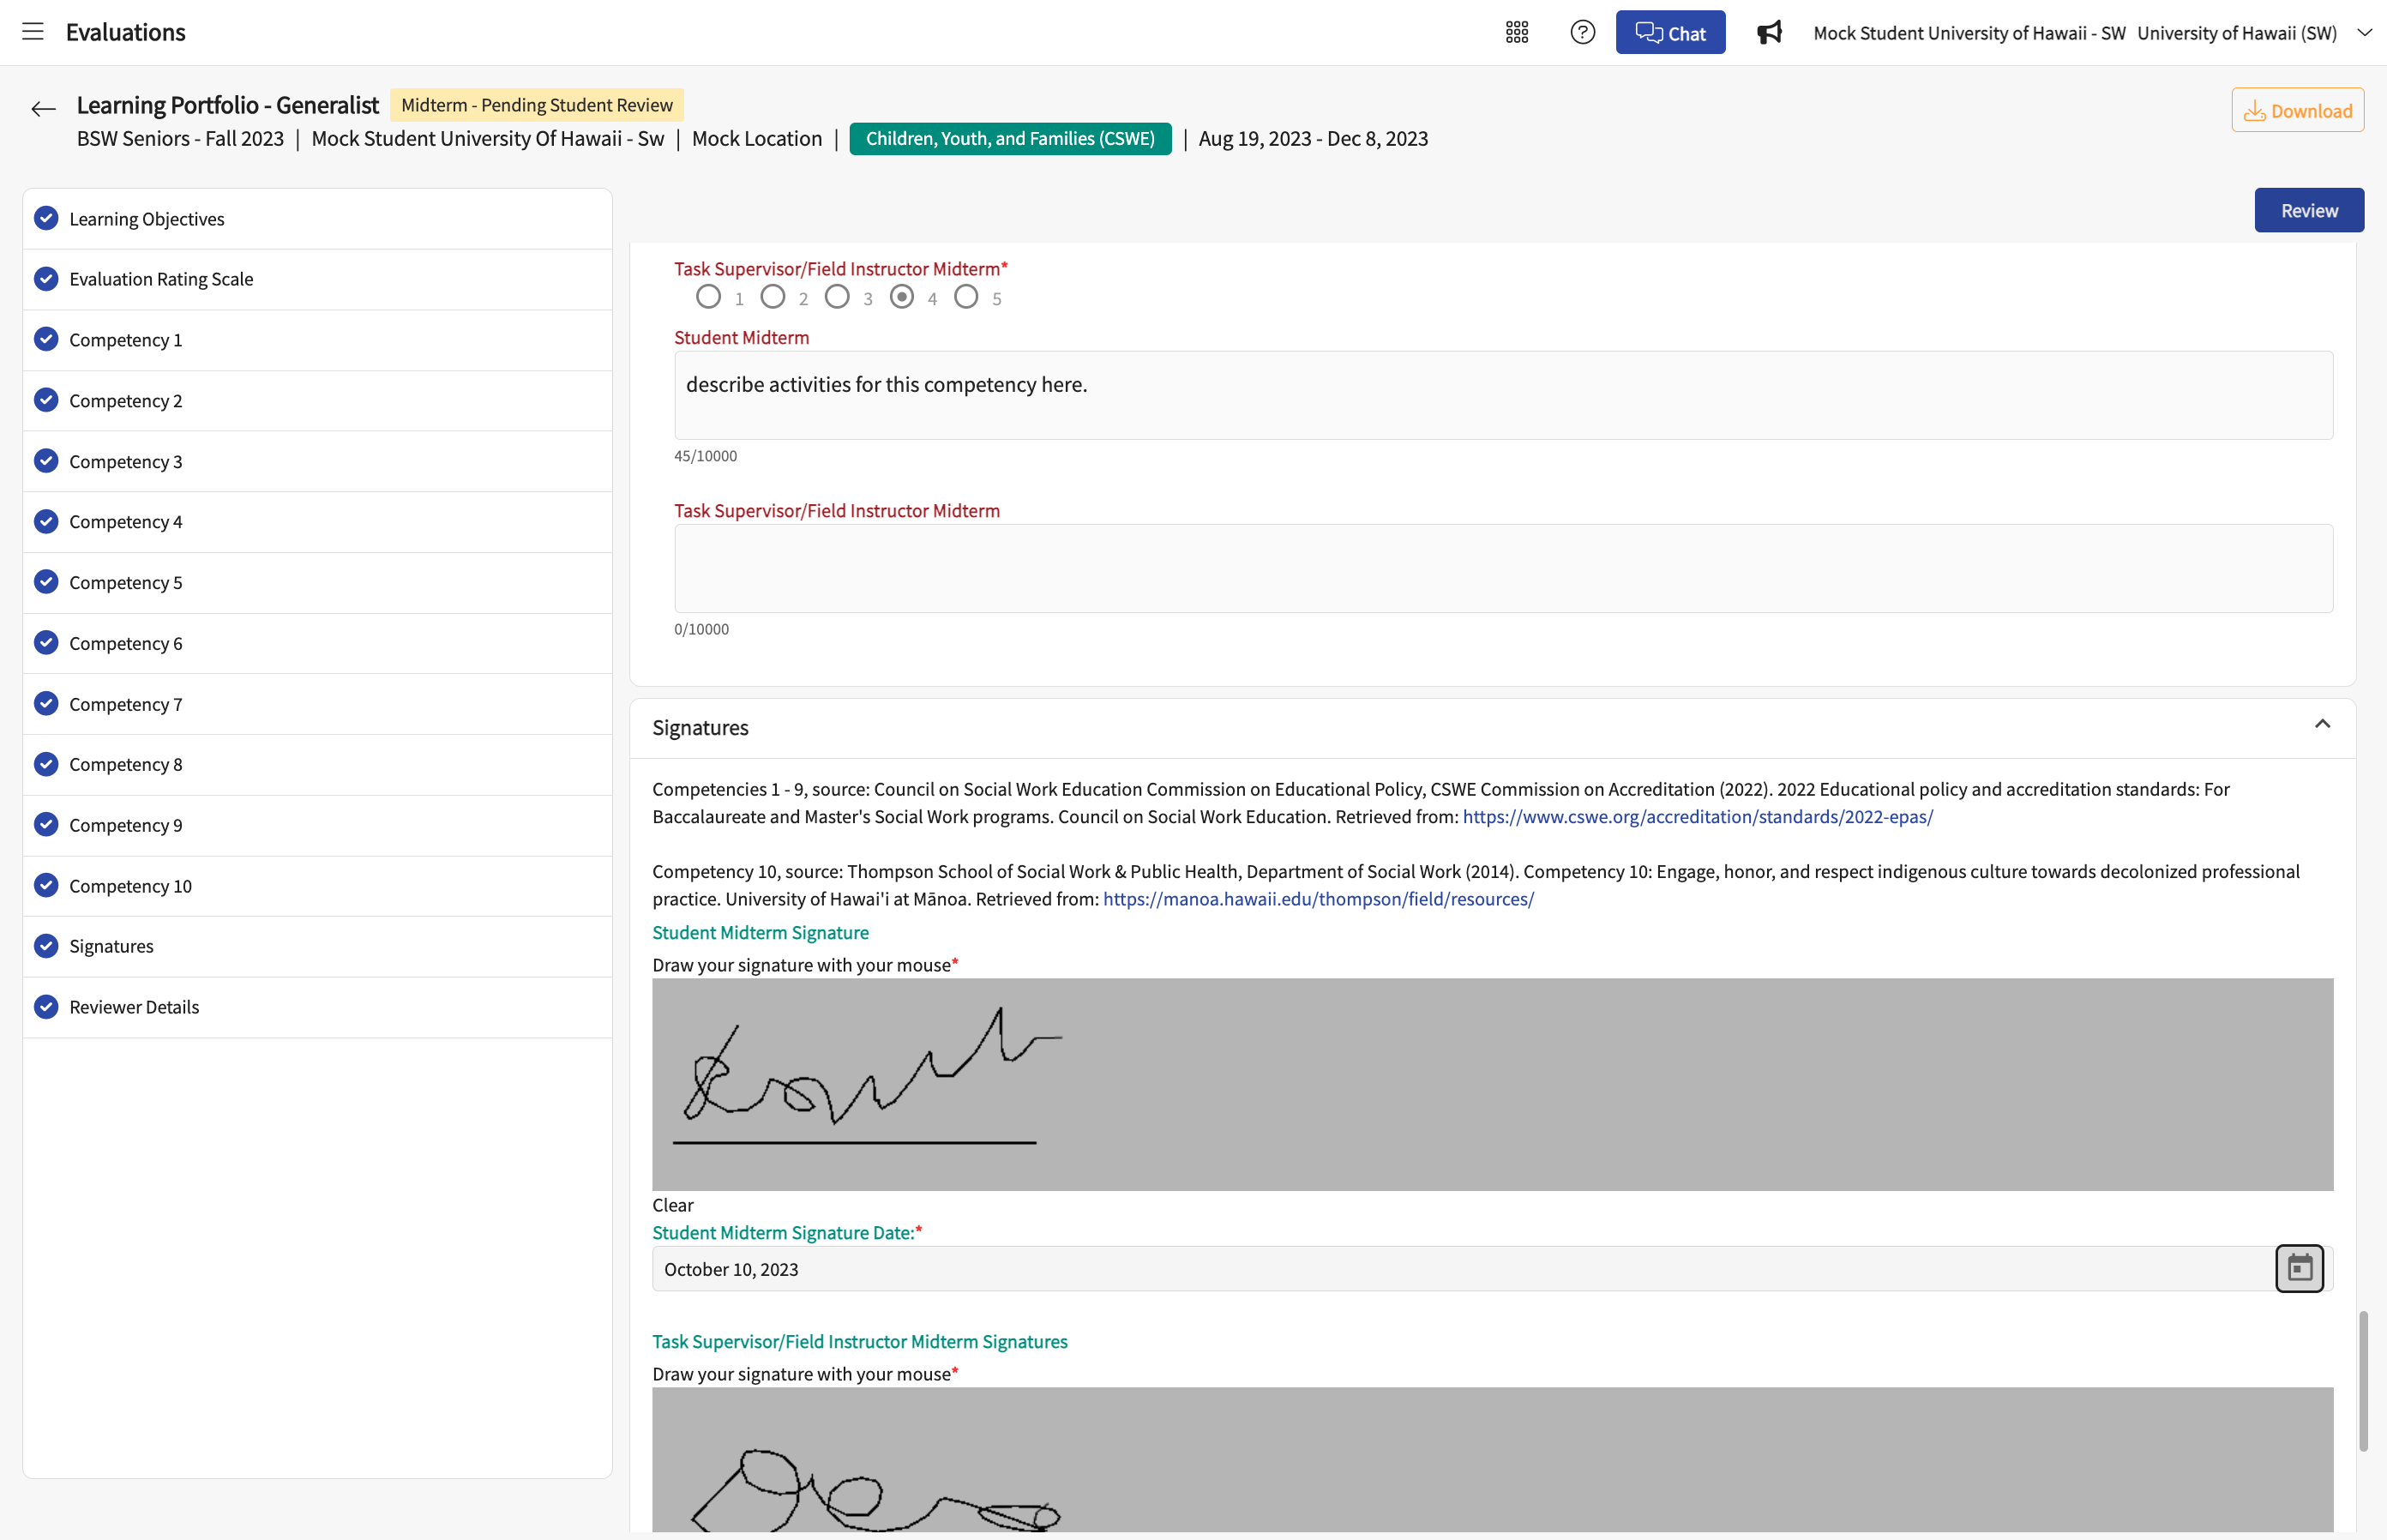This screenshot has width=2387, height=1540.
Task: Open the signature date calendar picker
Action: point(2299,1268)
